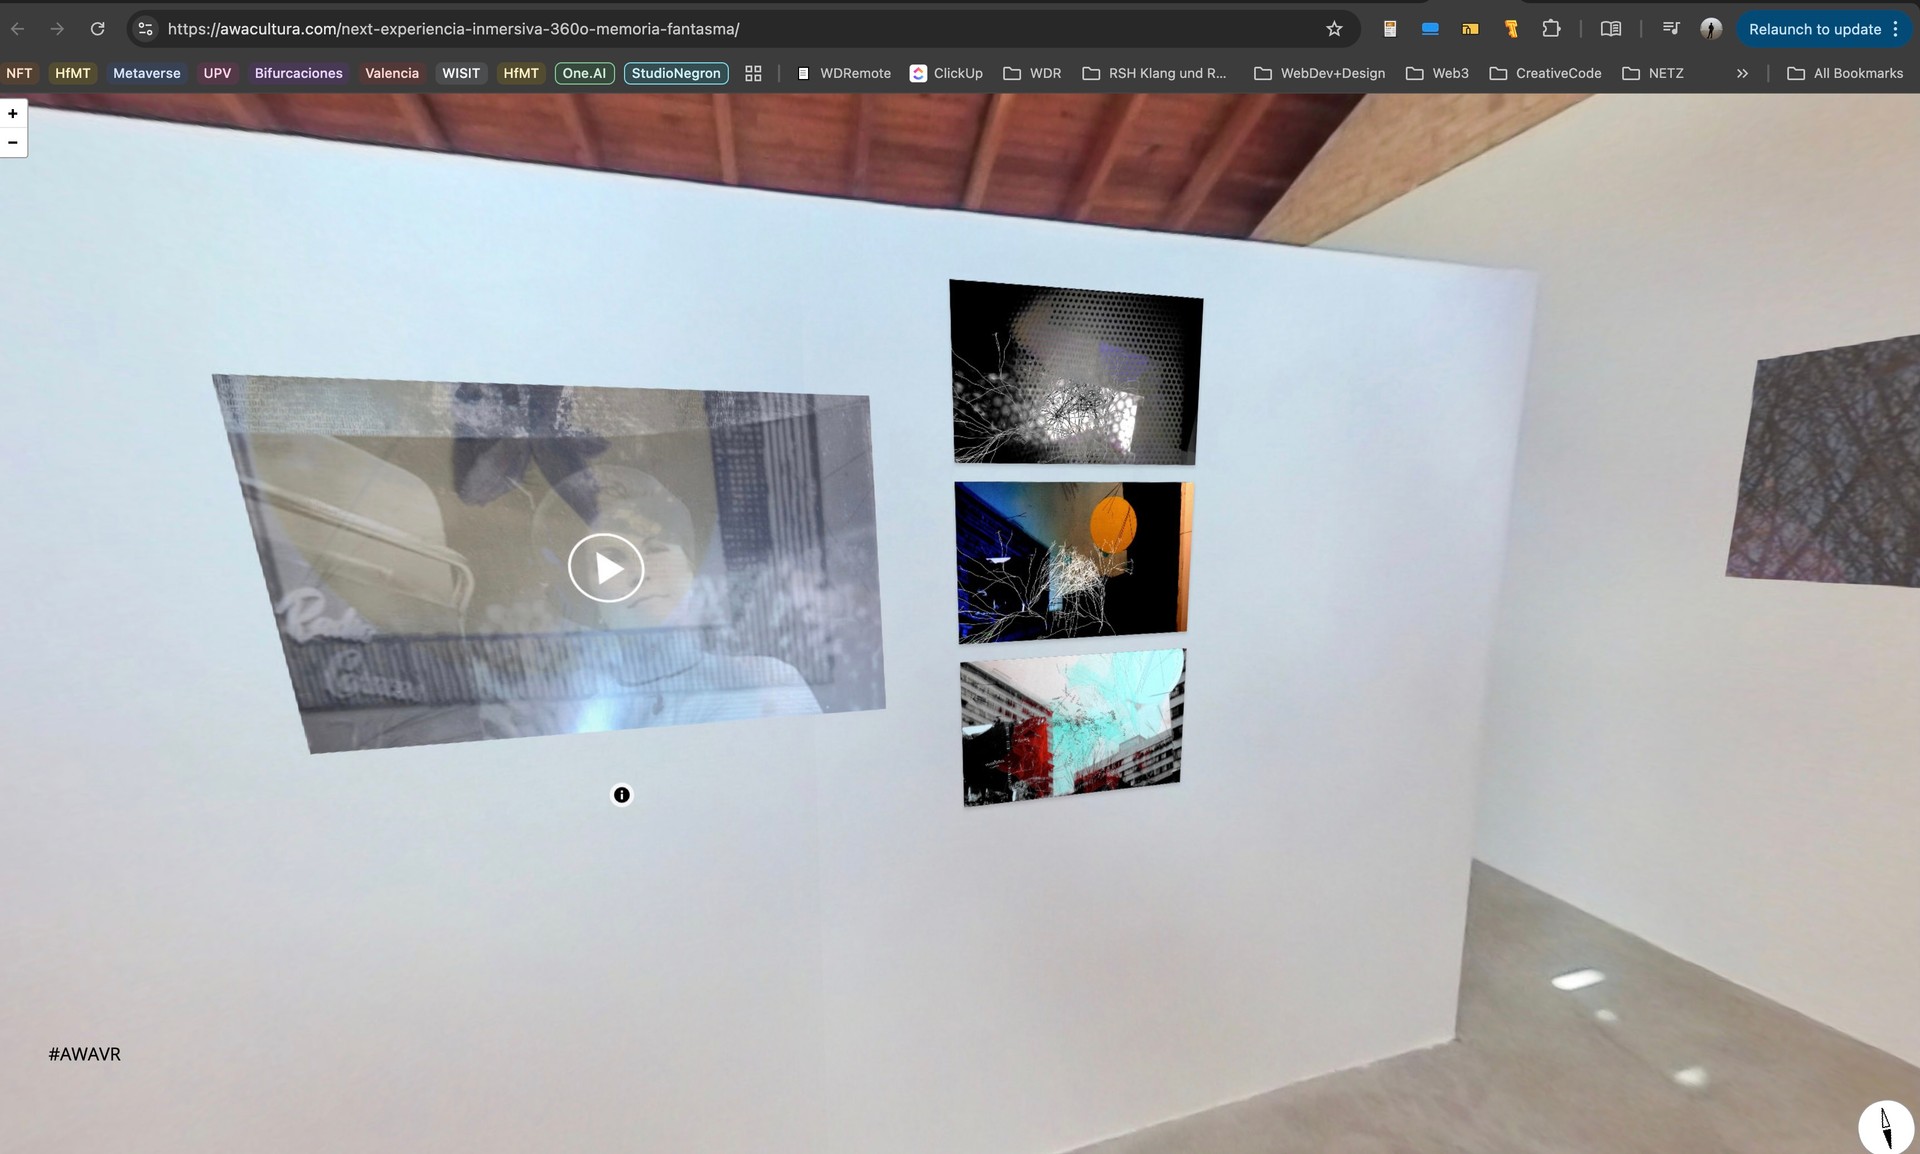The image size is (1920, 1154).
Task: Open the WebDev+Design bookmark folder
Action: 1318,73
